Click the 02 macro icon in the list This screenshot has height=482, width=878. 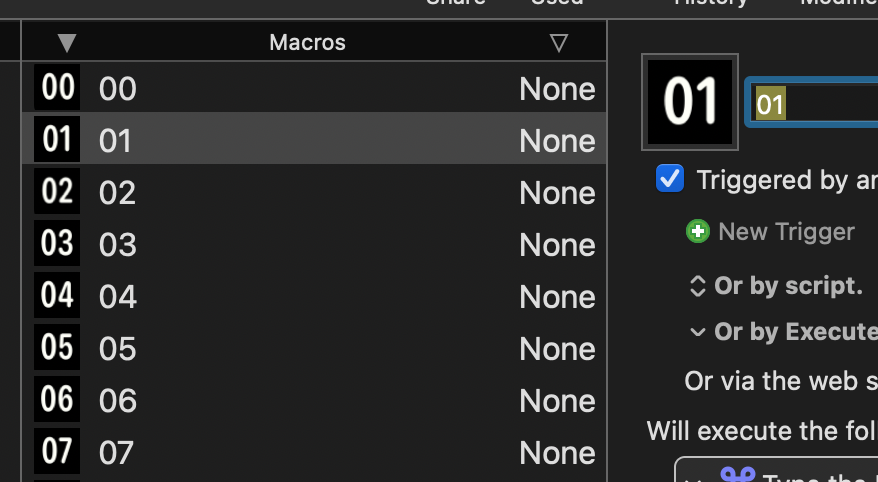click(58, 192)
